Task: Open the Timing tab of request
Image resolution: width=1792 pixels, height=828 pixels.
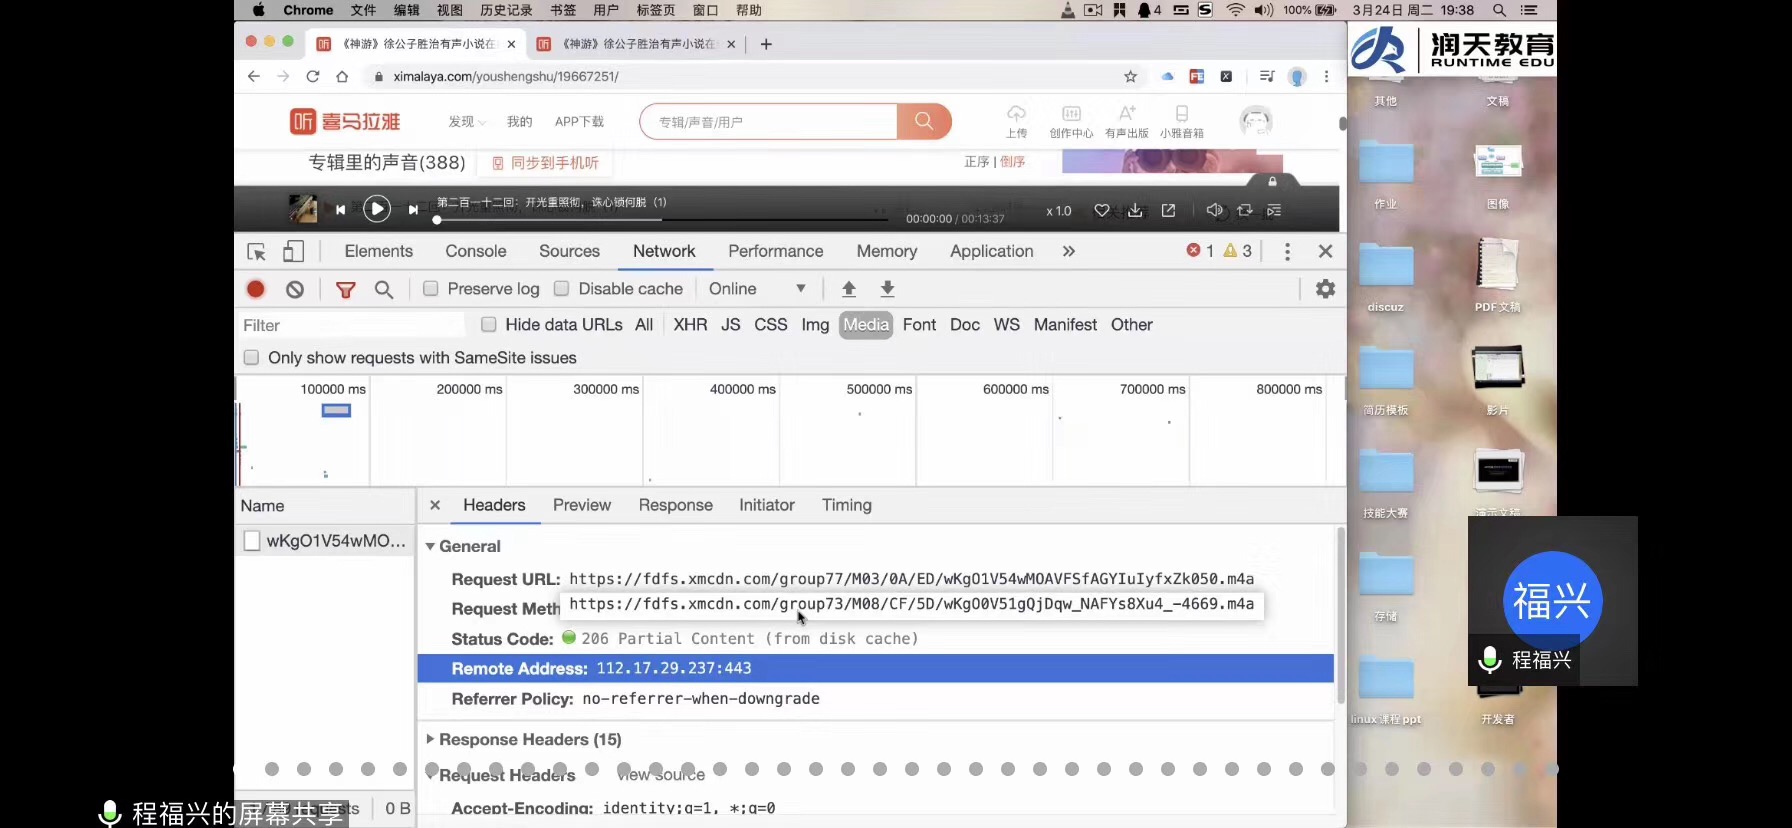Action: tap(846, 505)
